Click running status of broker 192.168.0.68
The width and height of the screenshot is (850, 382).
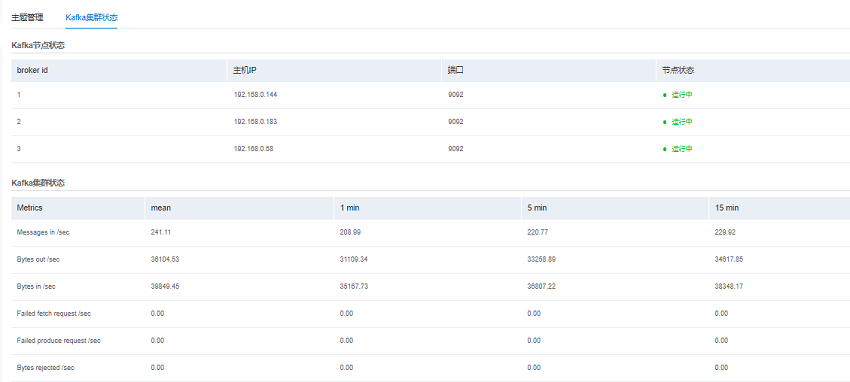pos(678,149)
